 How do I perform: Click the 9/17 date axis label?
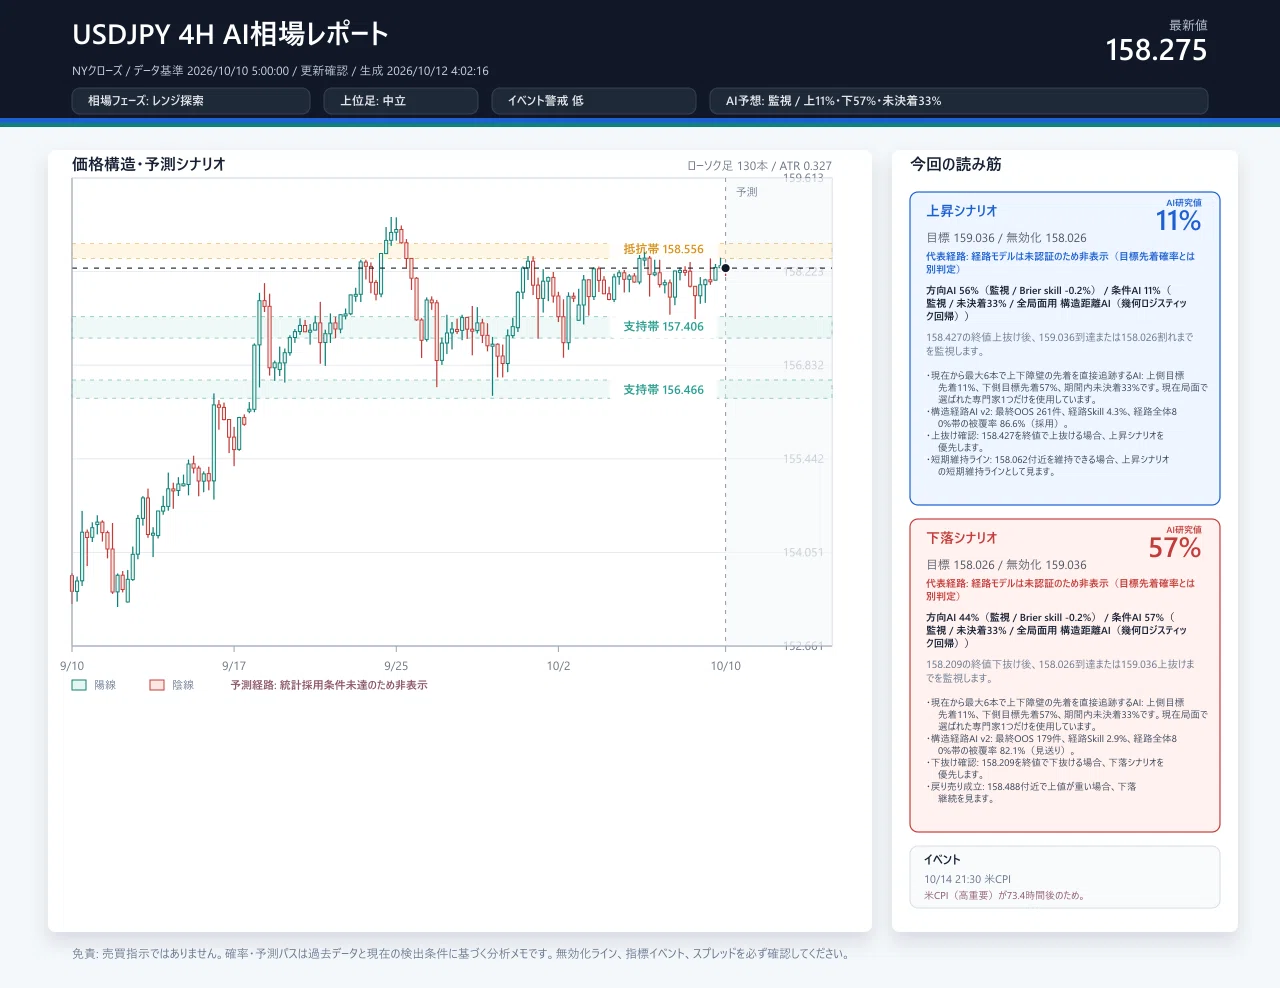pos(234,666)
